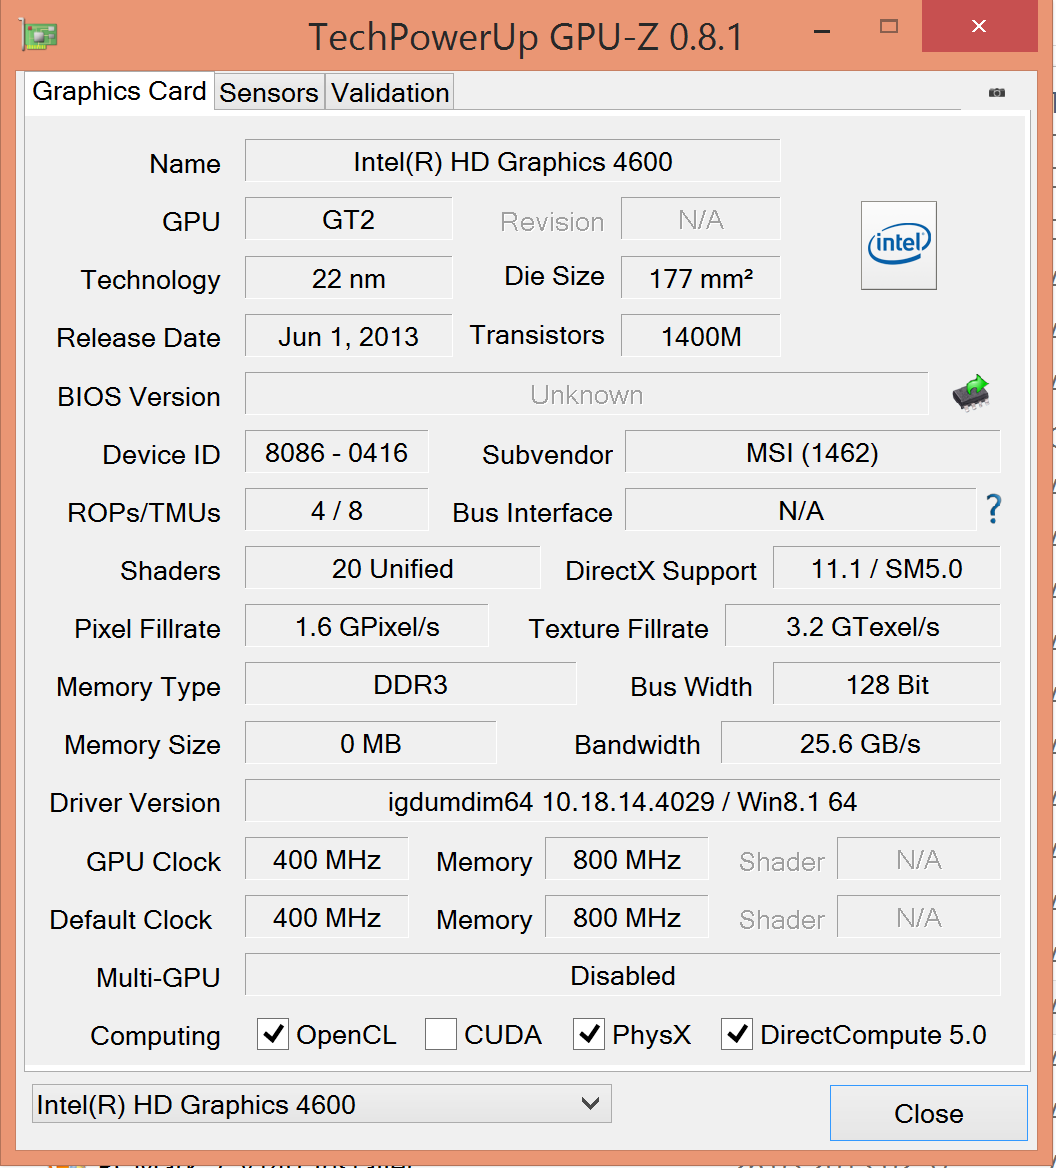Click the Device ID field
Image resolution: width=1056 pixels, height=1168 pixels.
(x=336, y=452)
